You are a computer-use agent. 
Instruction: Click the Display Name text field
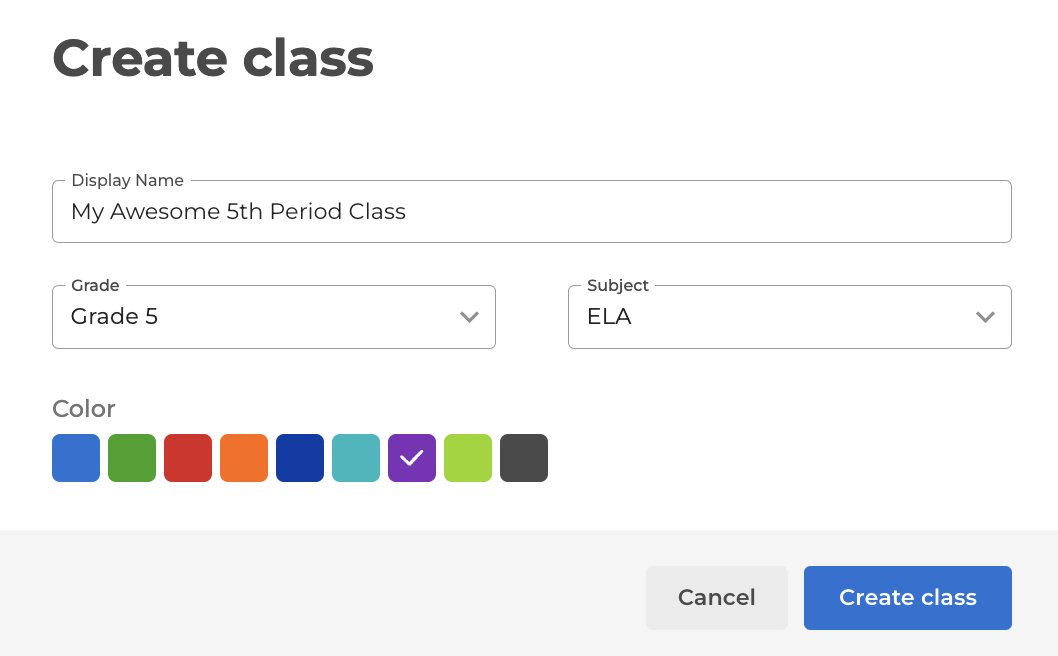[531, 212]
